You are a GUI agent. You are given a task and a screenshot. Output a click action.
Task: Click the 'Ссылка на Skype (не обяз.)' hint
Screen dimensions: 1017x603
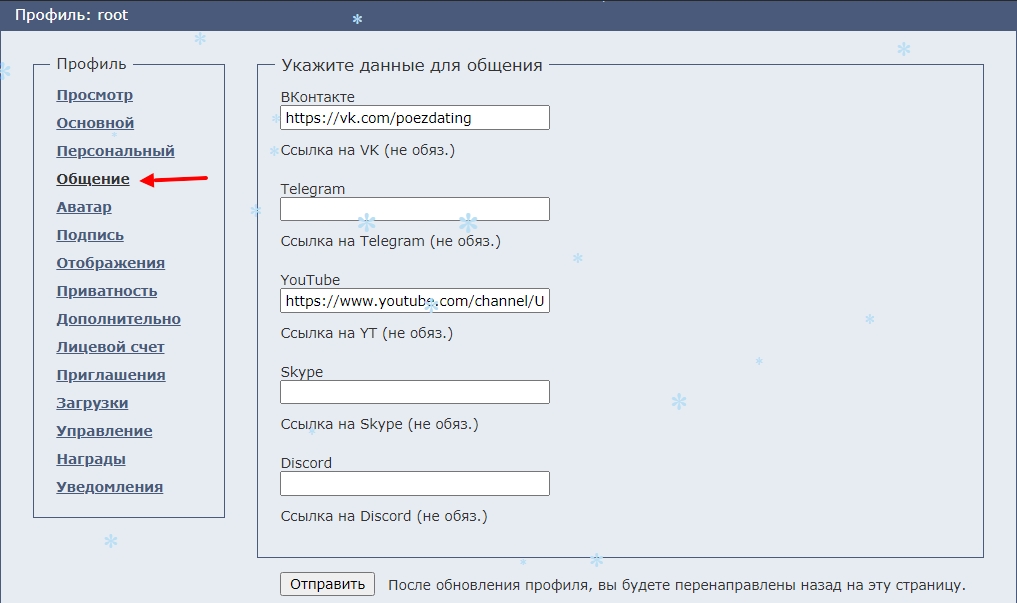[x=379, y=424]
